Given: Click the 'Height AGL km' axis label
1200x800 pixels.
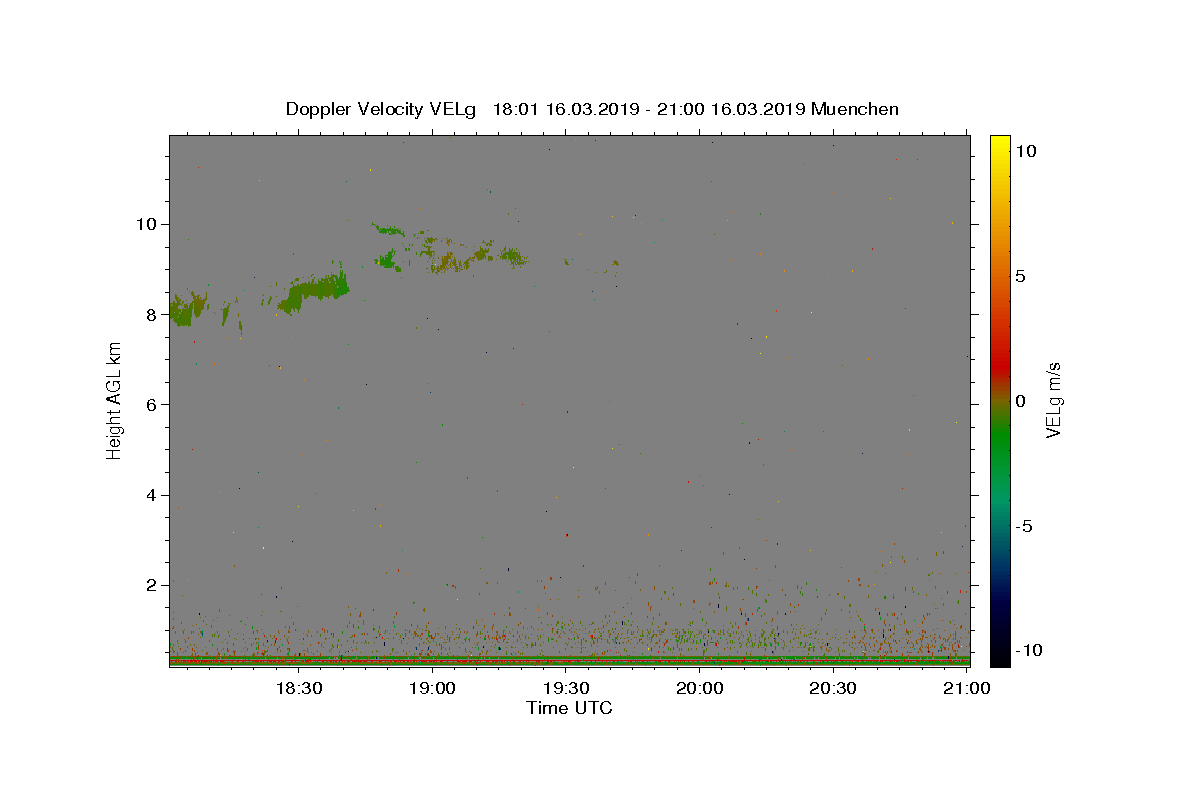Looking at the screenshot, I should click(115, 400).
